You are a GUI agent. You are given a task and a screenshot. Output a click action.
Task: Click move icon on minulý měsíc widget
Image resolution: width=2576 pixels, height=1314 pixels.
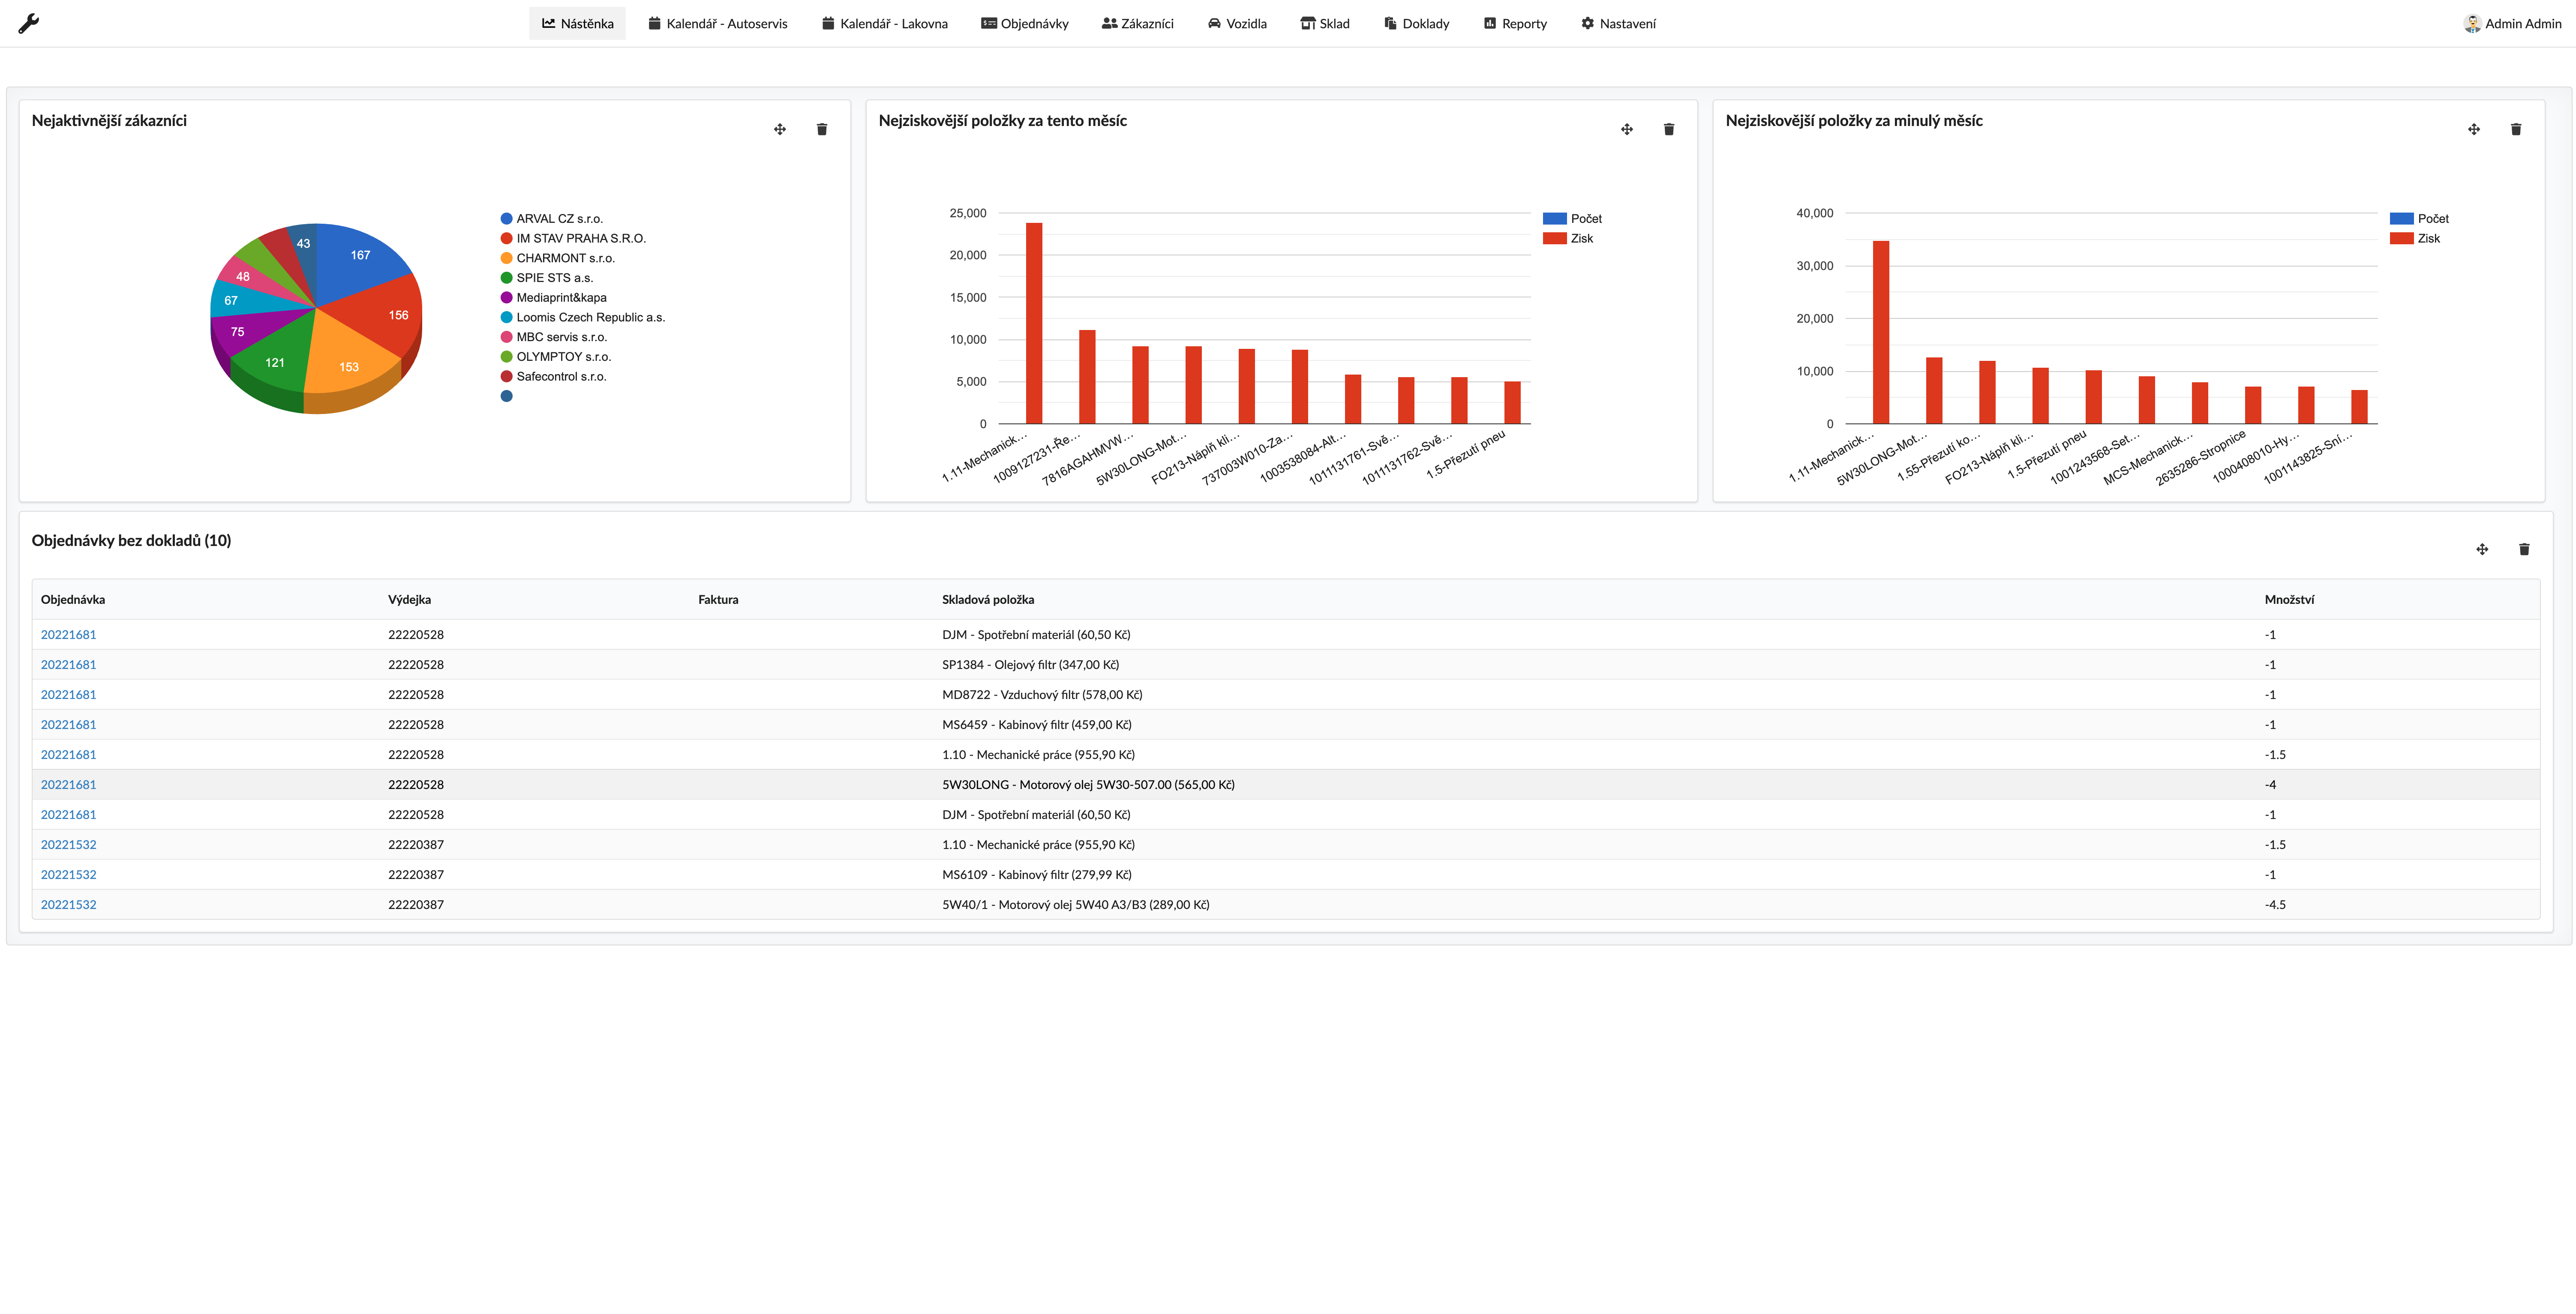click(x=2474, y=129)
